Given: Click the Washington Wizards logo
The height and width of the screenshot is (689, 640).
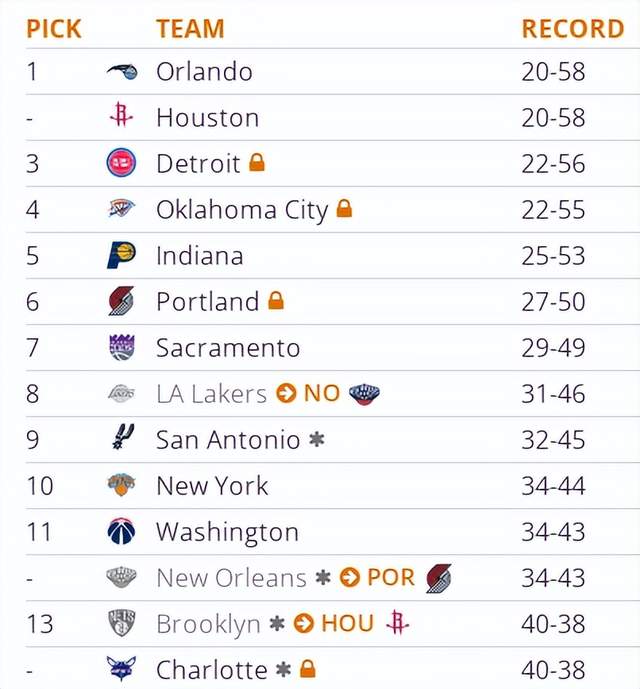Looking at the screenshot, I should click(121, 531).
